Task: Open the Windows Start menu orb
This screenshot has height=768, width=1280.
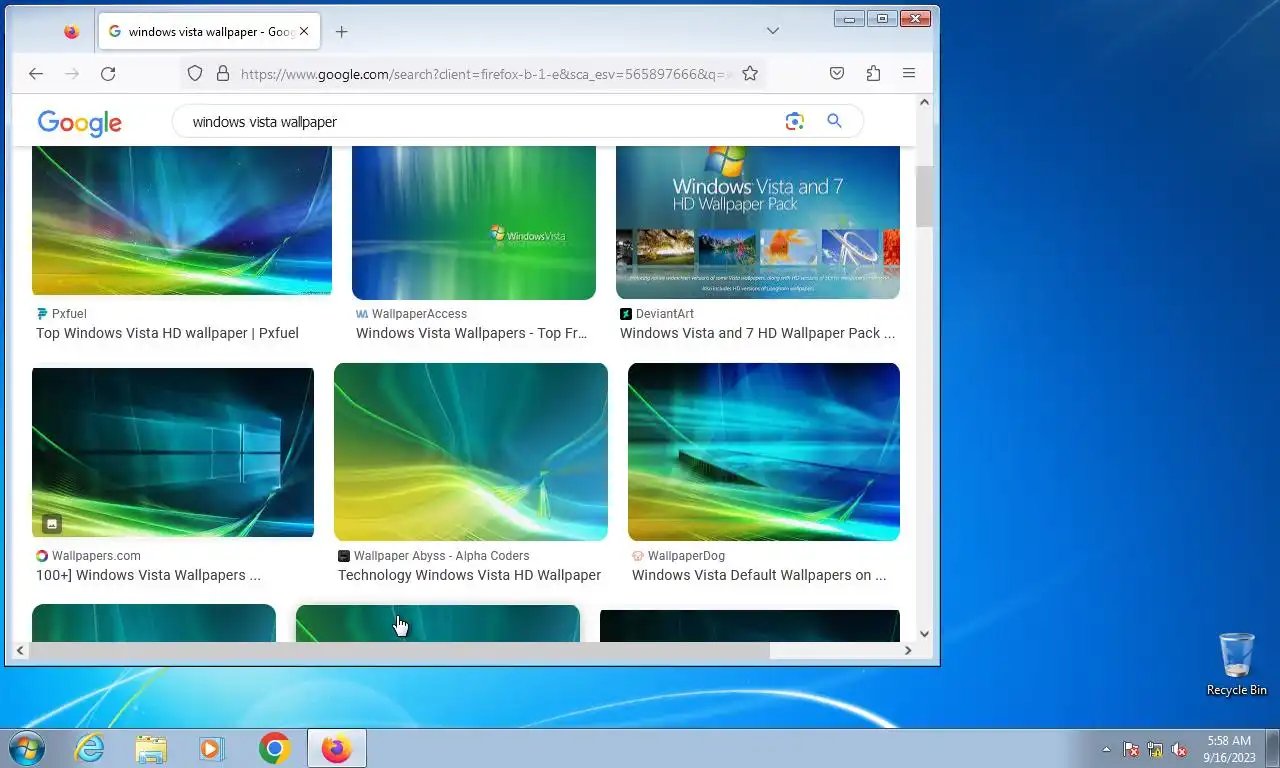Action: 26,748
